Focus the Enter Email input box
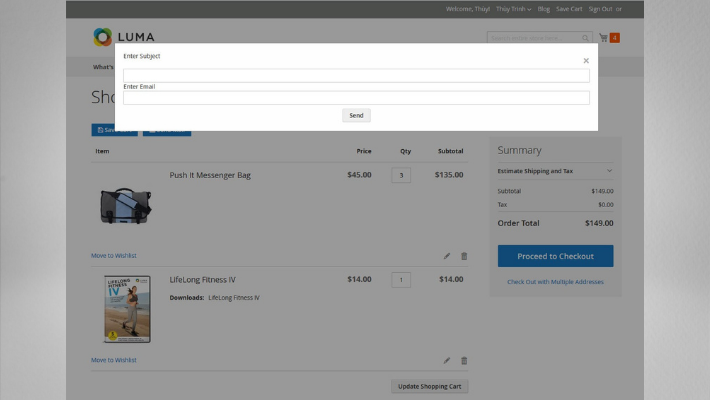This screenshot has height=400, width=710. coord(356,98)
